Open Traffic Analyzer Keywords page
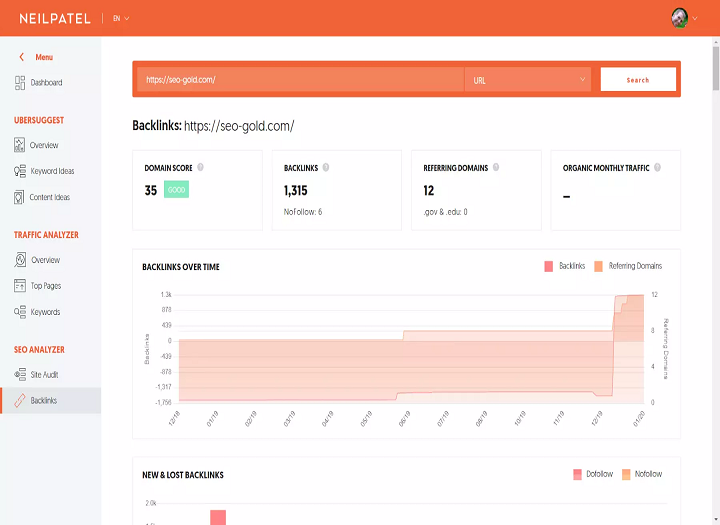Image resolution: width=720 pixels, height=525 pixels. click(x=45, y=312)
